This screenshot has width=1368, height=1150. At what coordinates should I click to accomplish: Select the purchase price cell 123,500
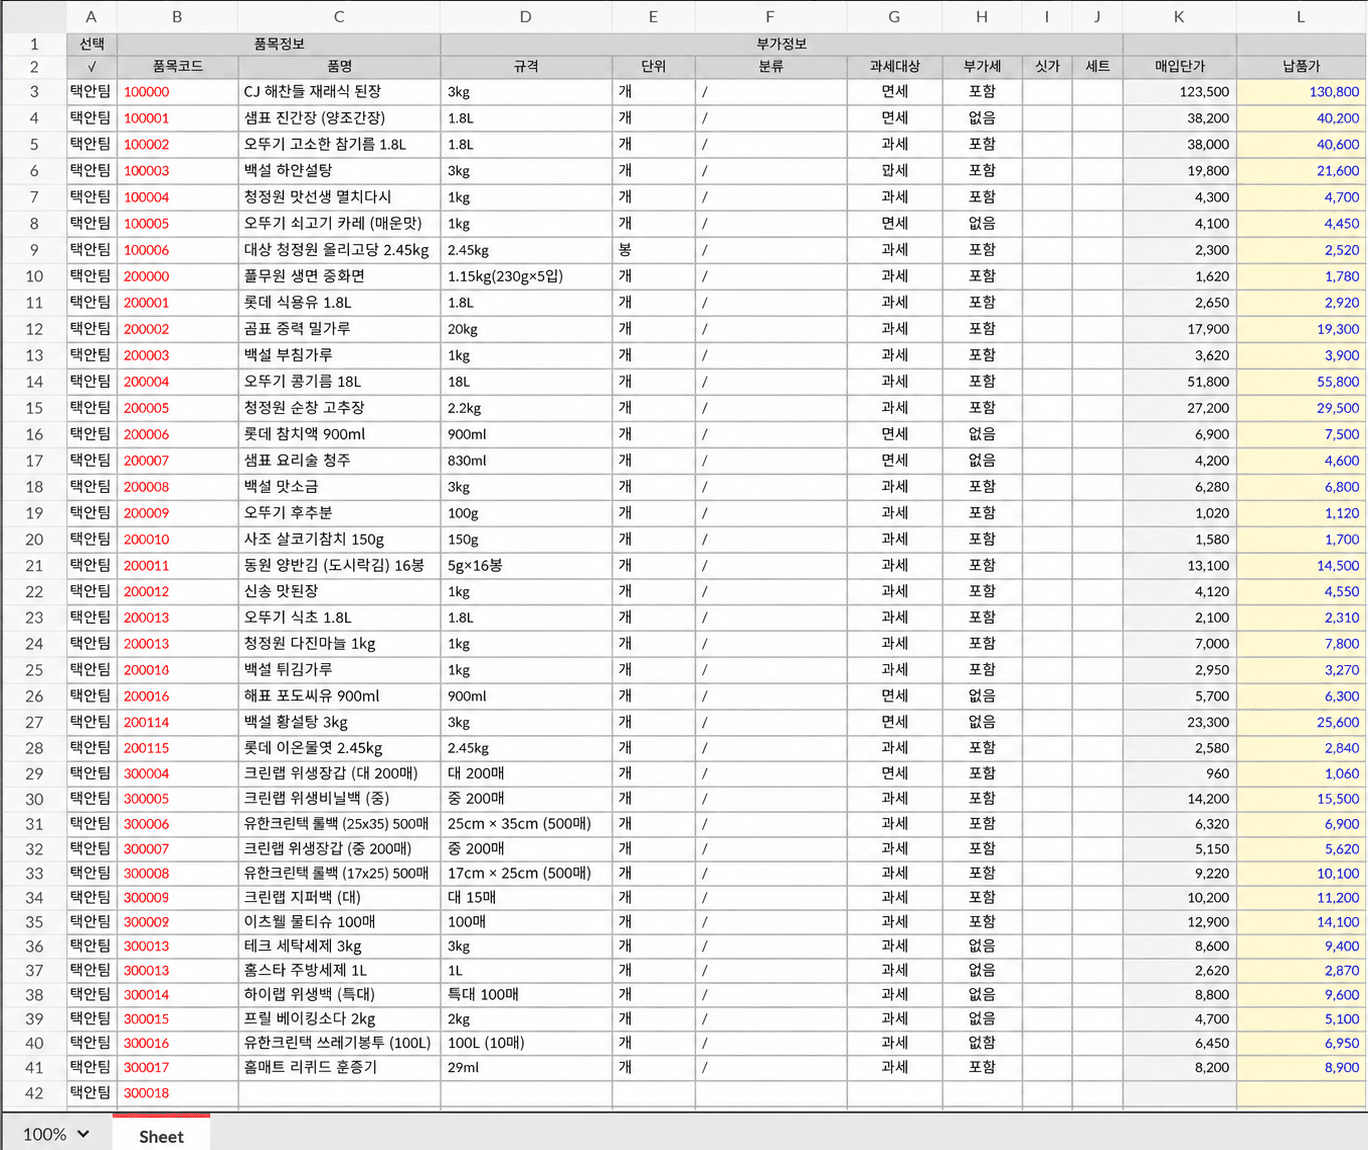click(1180, 92)
